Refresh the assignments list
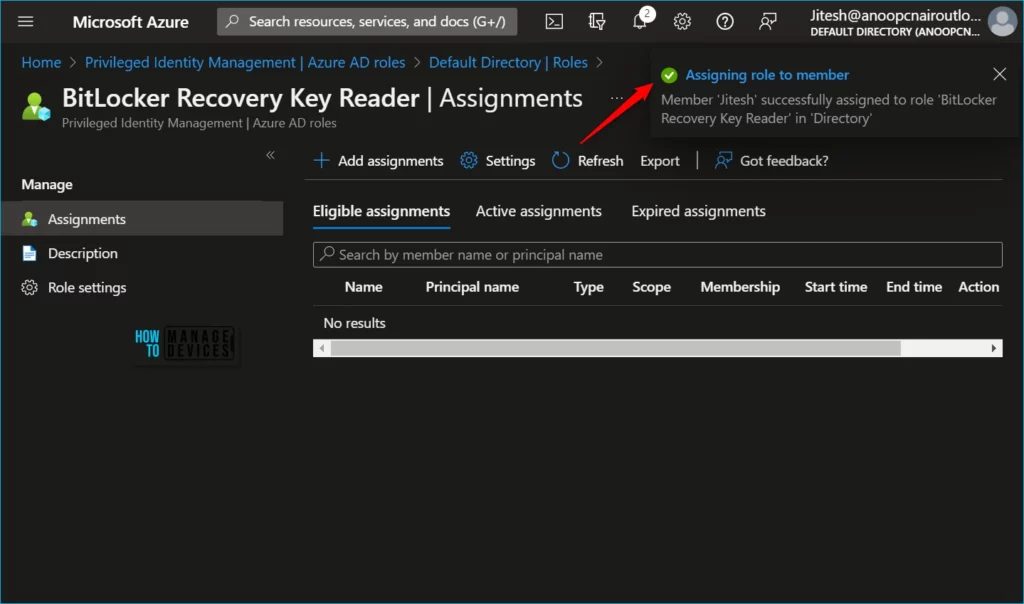Screen dimensions: 1024x604 tap(588, 161)
